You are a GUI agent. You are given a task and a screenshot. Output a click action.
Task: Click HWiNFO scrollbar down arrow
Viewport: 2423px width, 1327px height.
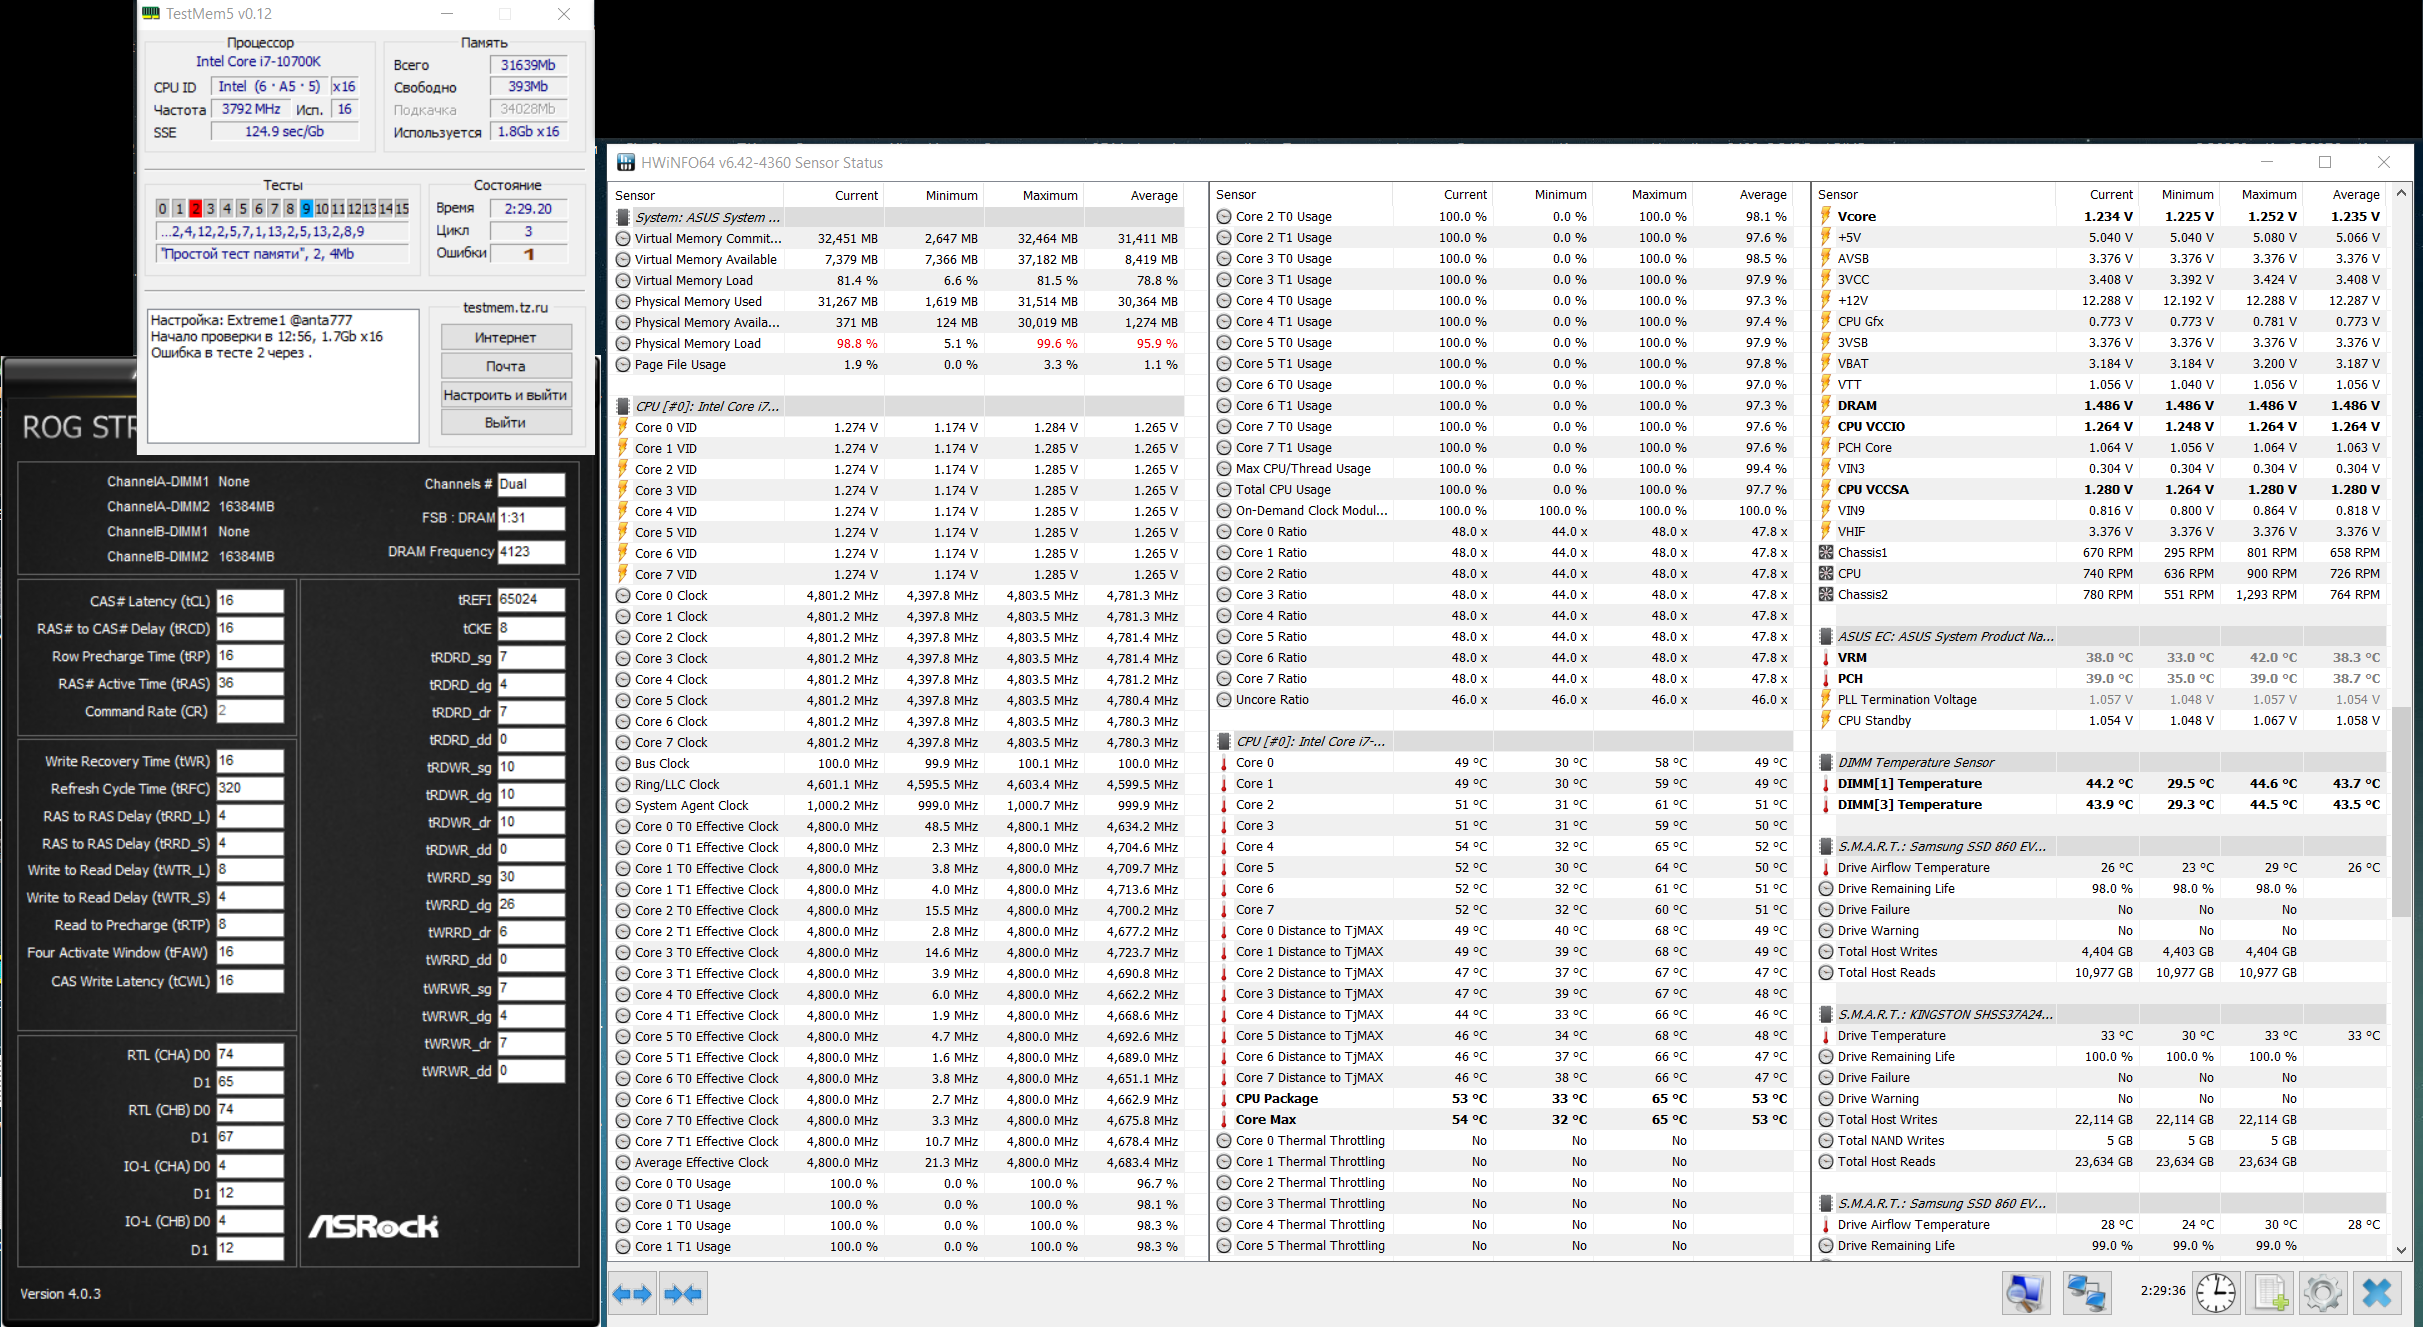click(2401, 1249)
